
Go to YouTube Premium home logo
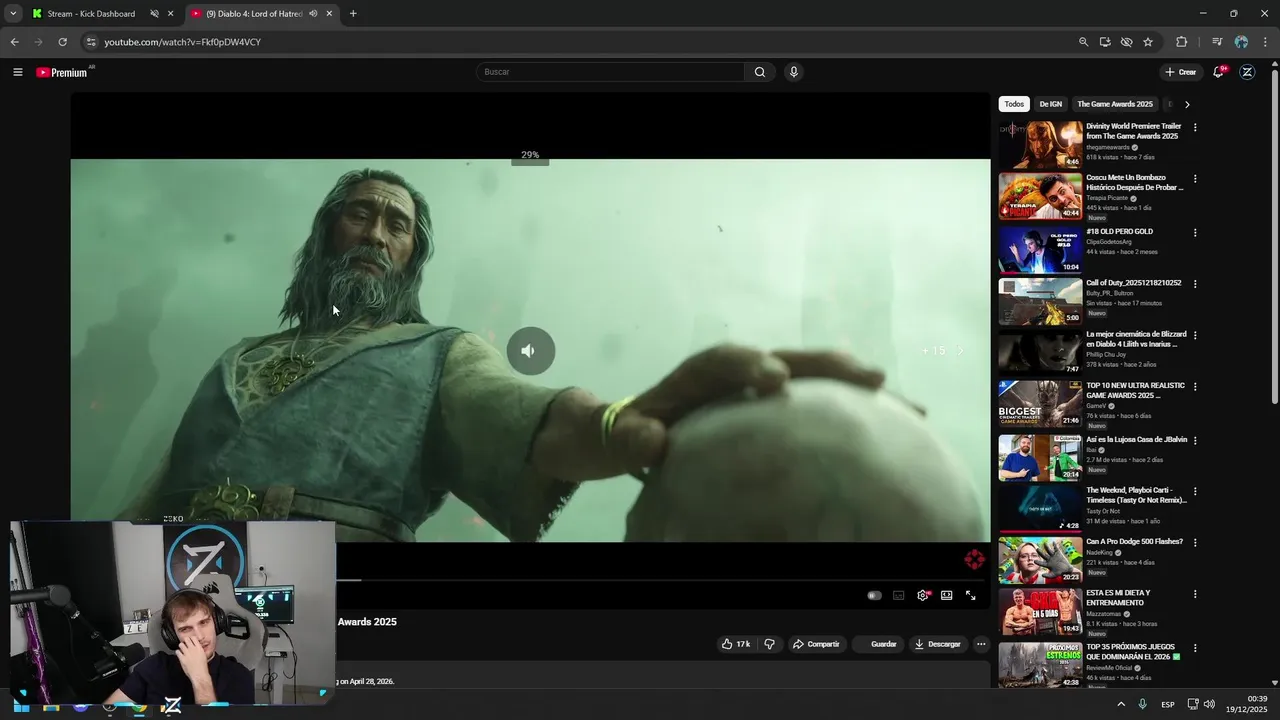pyautogui.click(x=62, y=72)
